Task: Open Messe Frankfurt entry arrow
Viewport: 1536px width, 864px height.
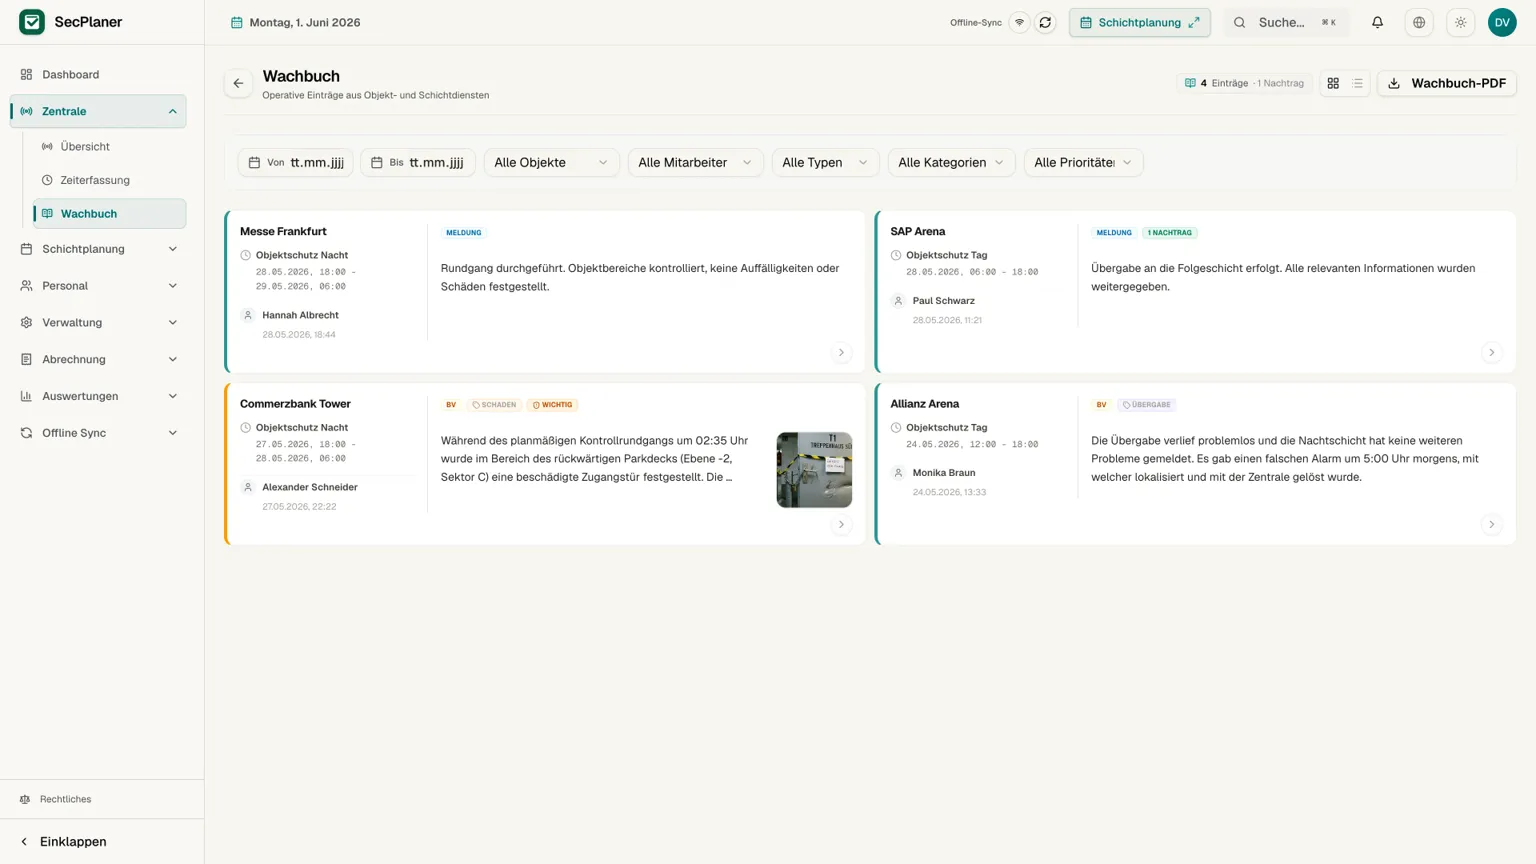Action: [x=841, y=352]
